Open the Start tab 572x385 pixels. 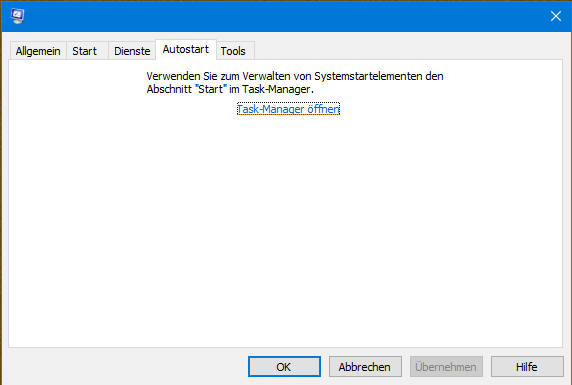click(85, 51)
